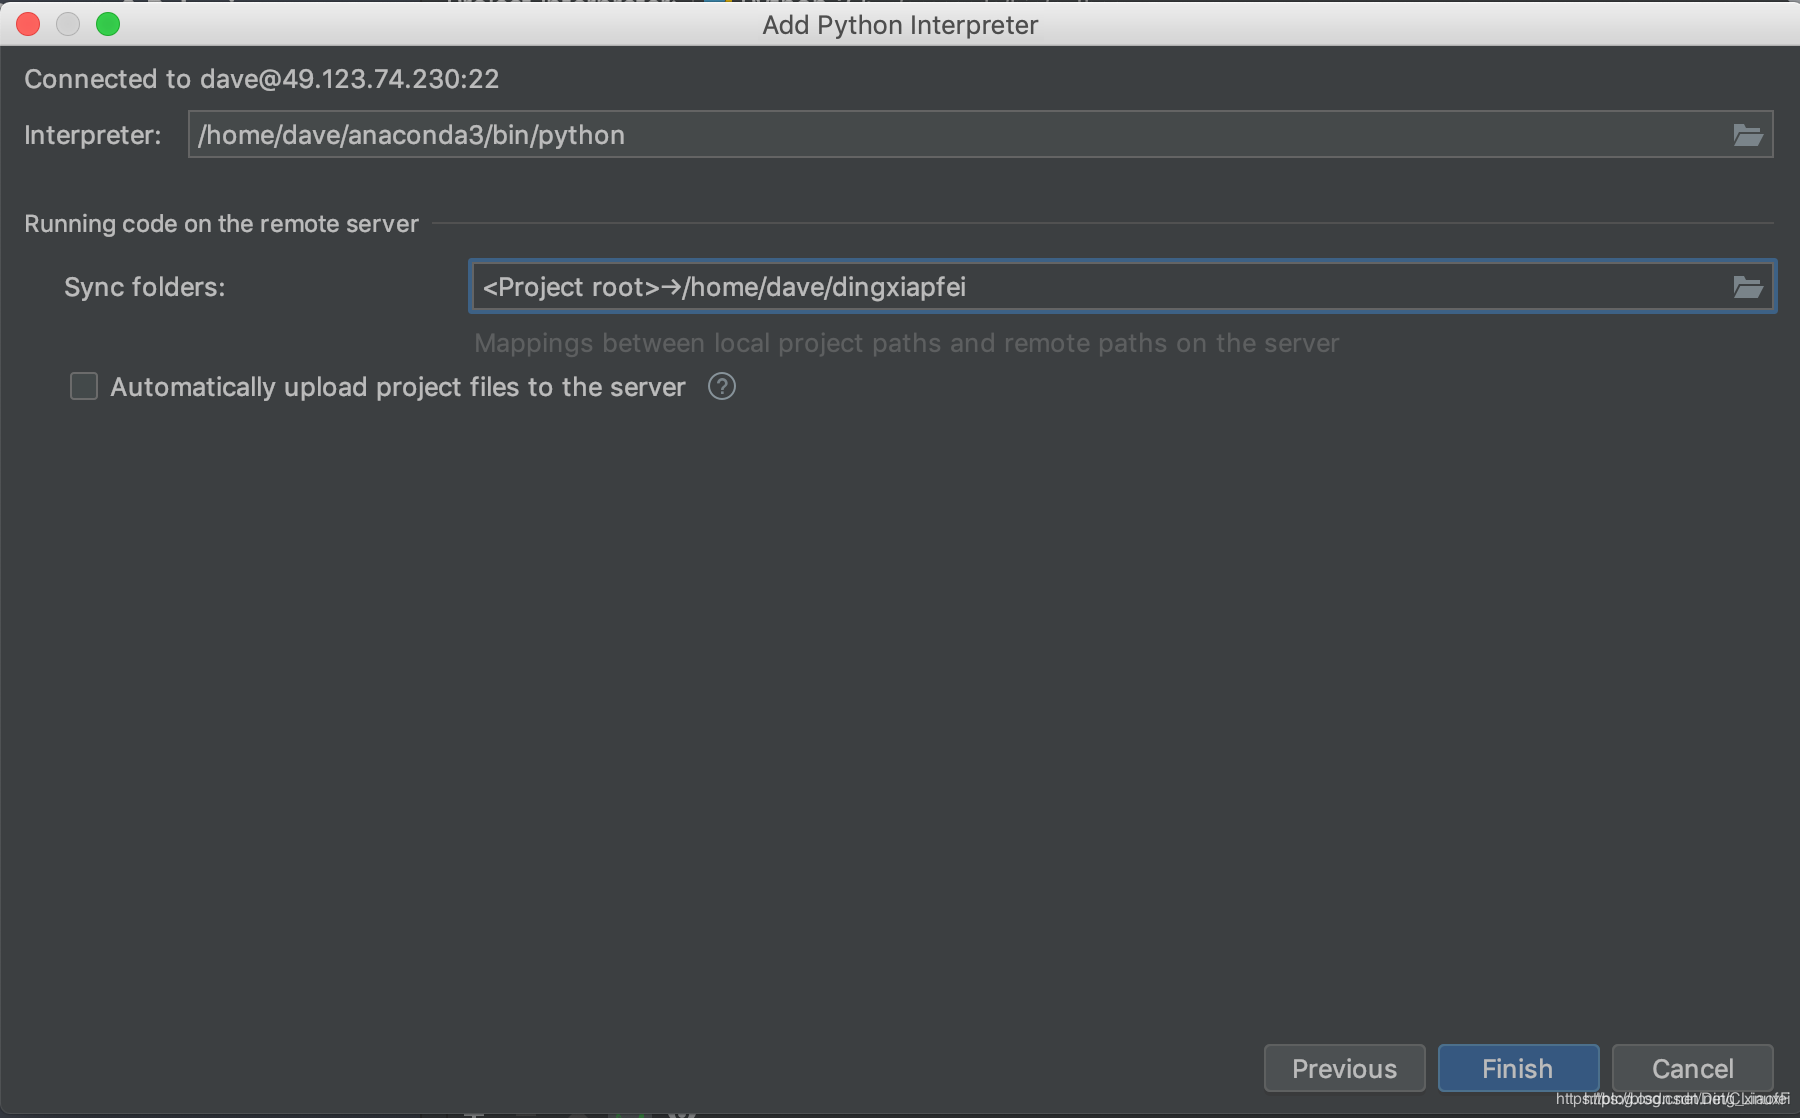Click the "Running code on the remote server" heading
The width and height of the screenshot is (1800, 1118).
pyautogui.click(x=221, y=224)
